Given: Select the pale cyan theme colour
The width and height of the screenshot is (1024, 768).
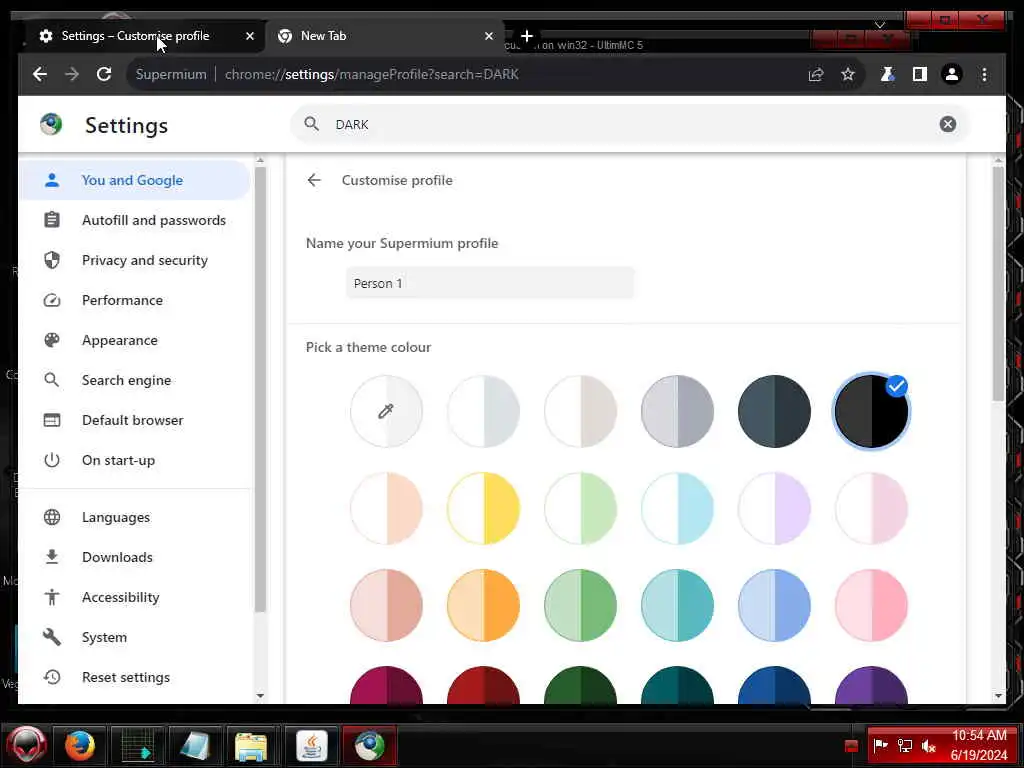Looking at the screenshot, I should (x=677, y=508).
